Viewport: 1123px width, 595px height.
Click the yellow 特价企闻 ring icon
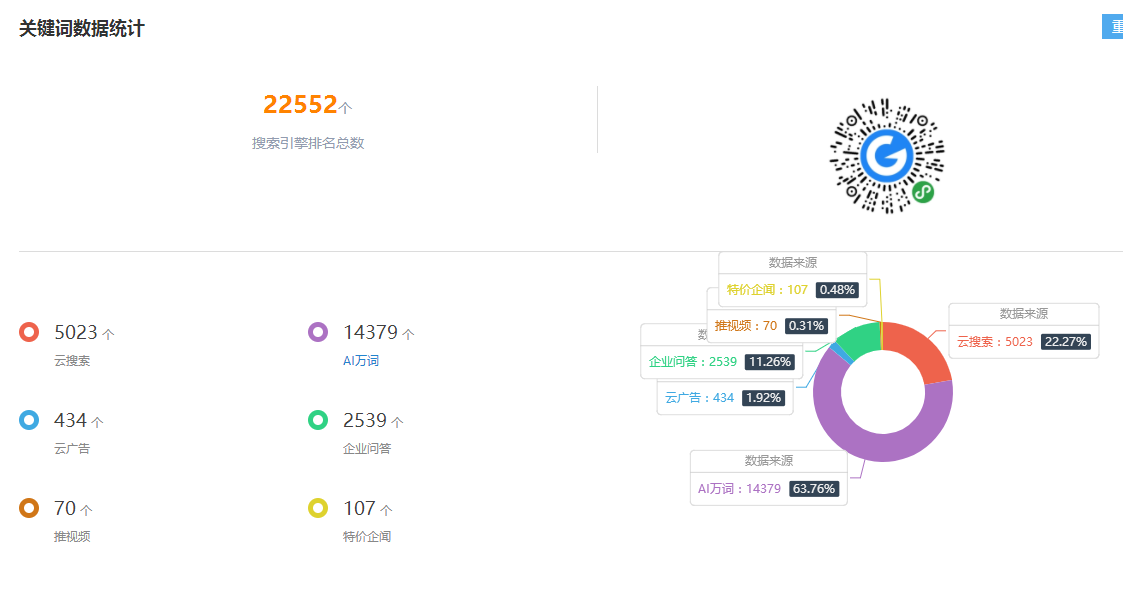coord(318,508)
